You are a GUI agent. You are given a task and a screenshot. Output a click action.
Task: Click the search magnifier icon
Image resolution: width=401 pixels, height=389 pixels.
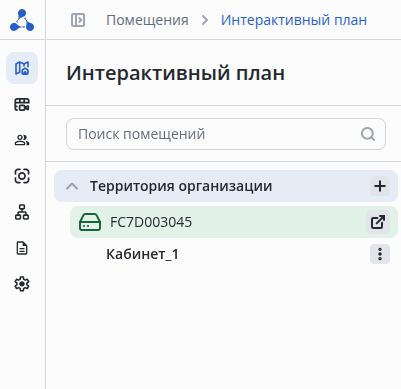point(368,134)
